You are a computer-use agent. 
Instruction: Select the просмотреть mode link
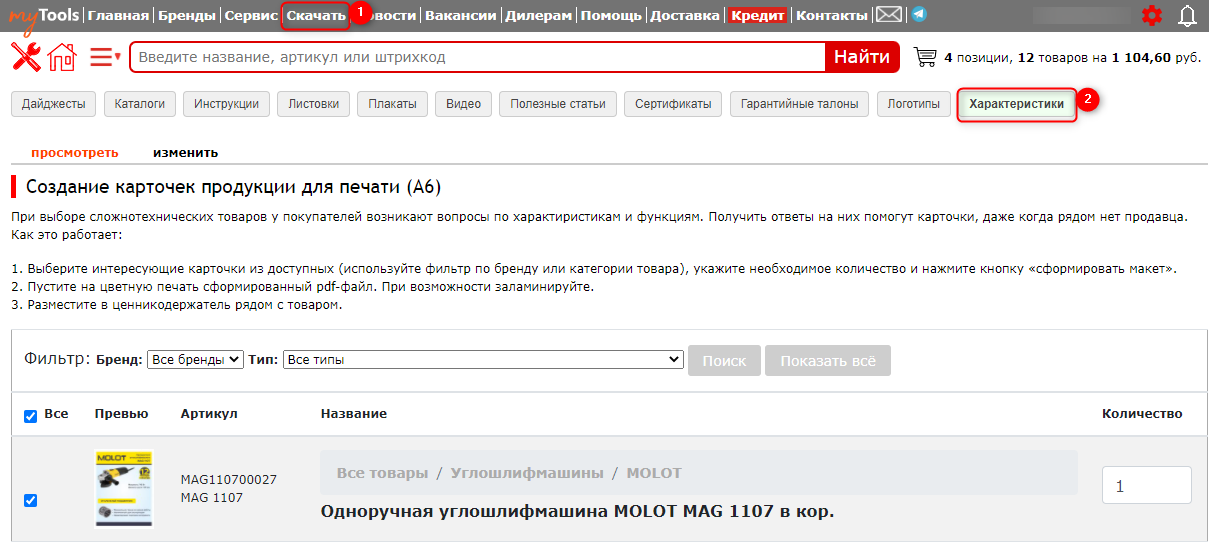coord(75,153)
